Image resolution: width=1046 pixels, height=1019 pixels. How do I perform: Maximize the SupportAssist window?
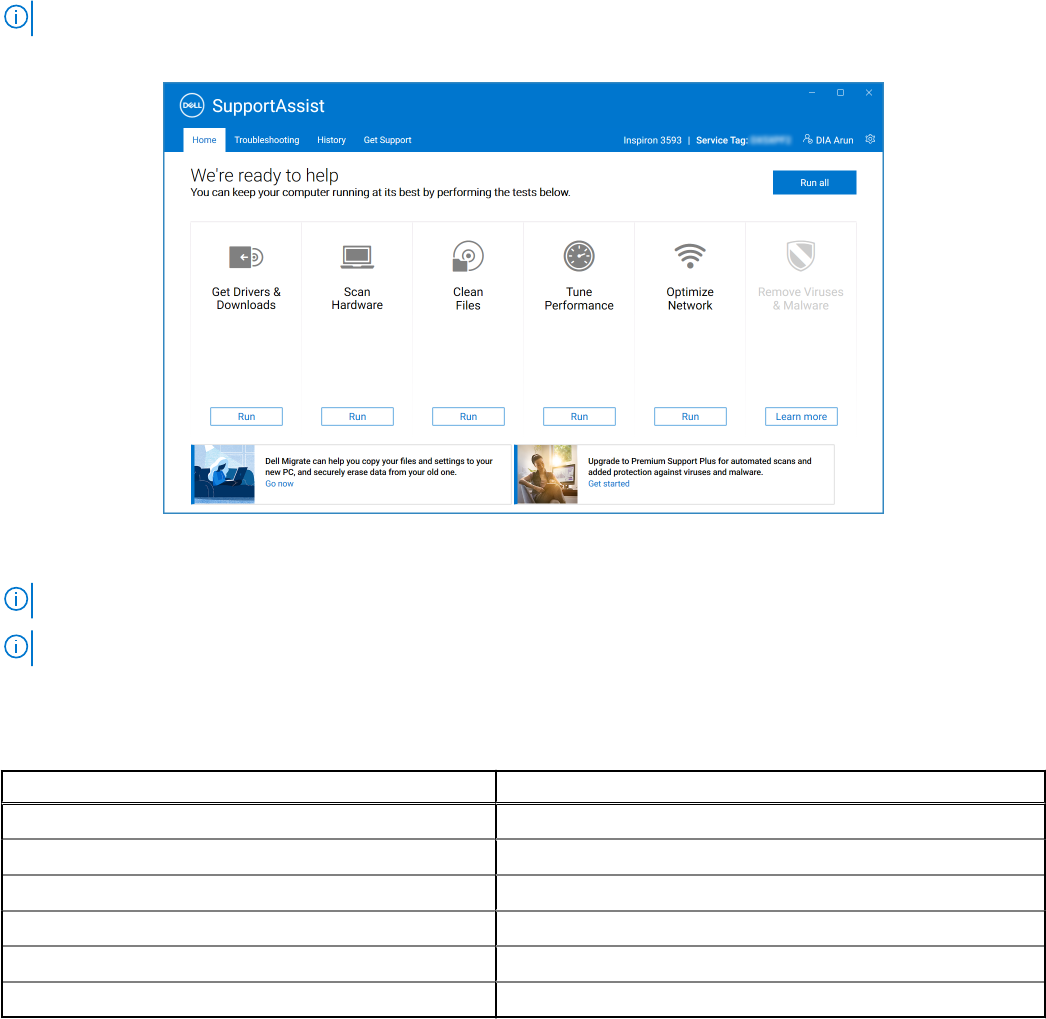841,93
